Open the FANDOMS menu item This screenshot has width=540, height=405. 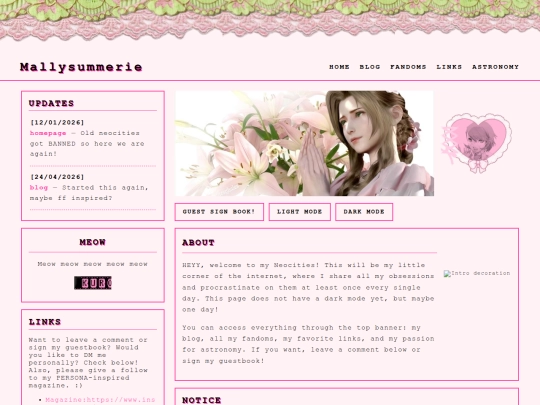coord(408,67)
